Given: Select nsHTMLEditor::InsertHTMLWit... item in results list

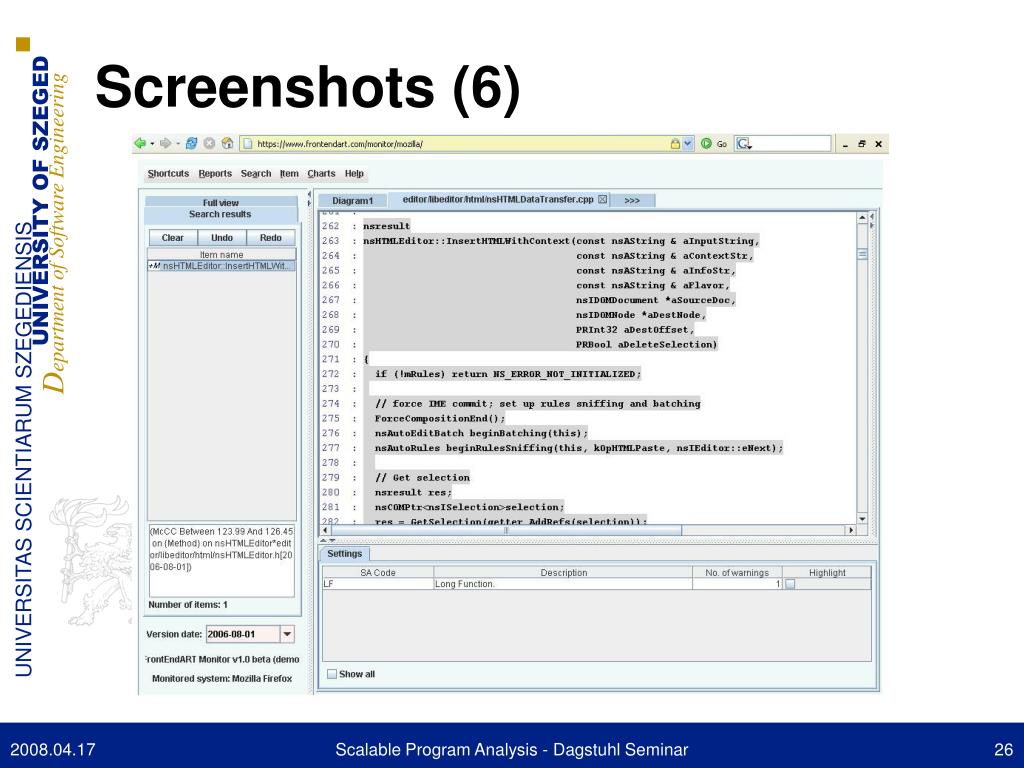Looking at the screenshot, I should [221, 266].
